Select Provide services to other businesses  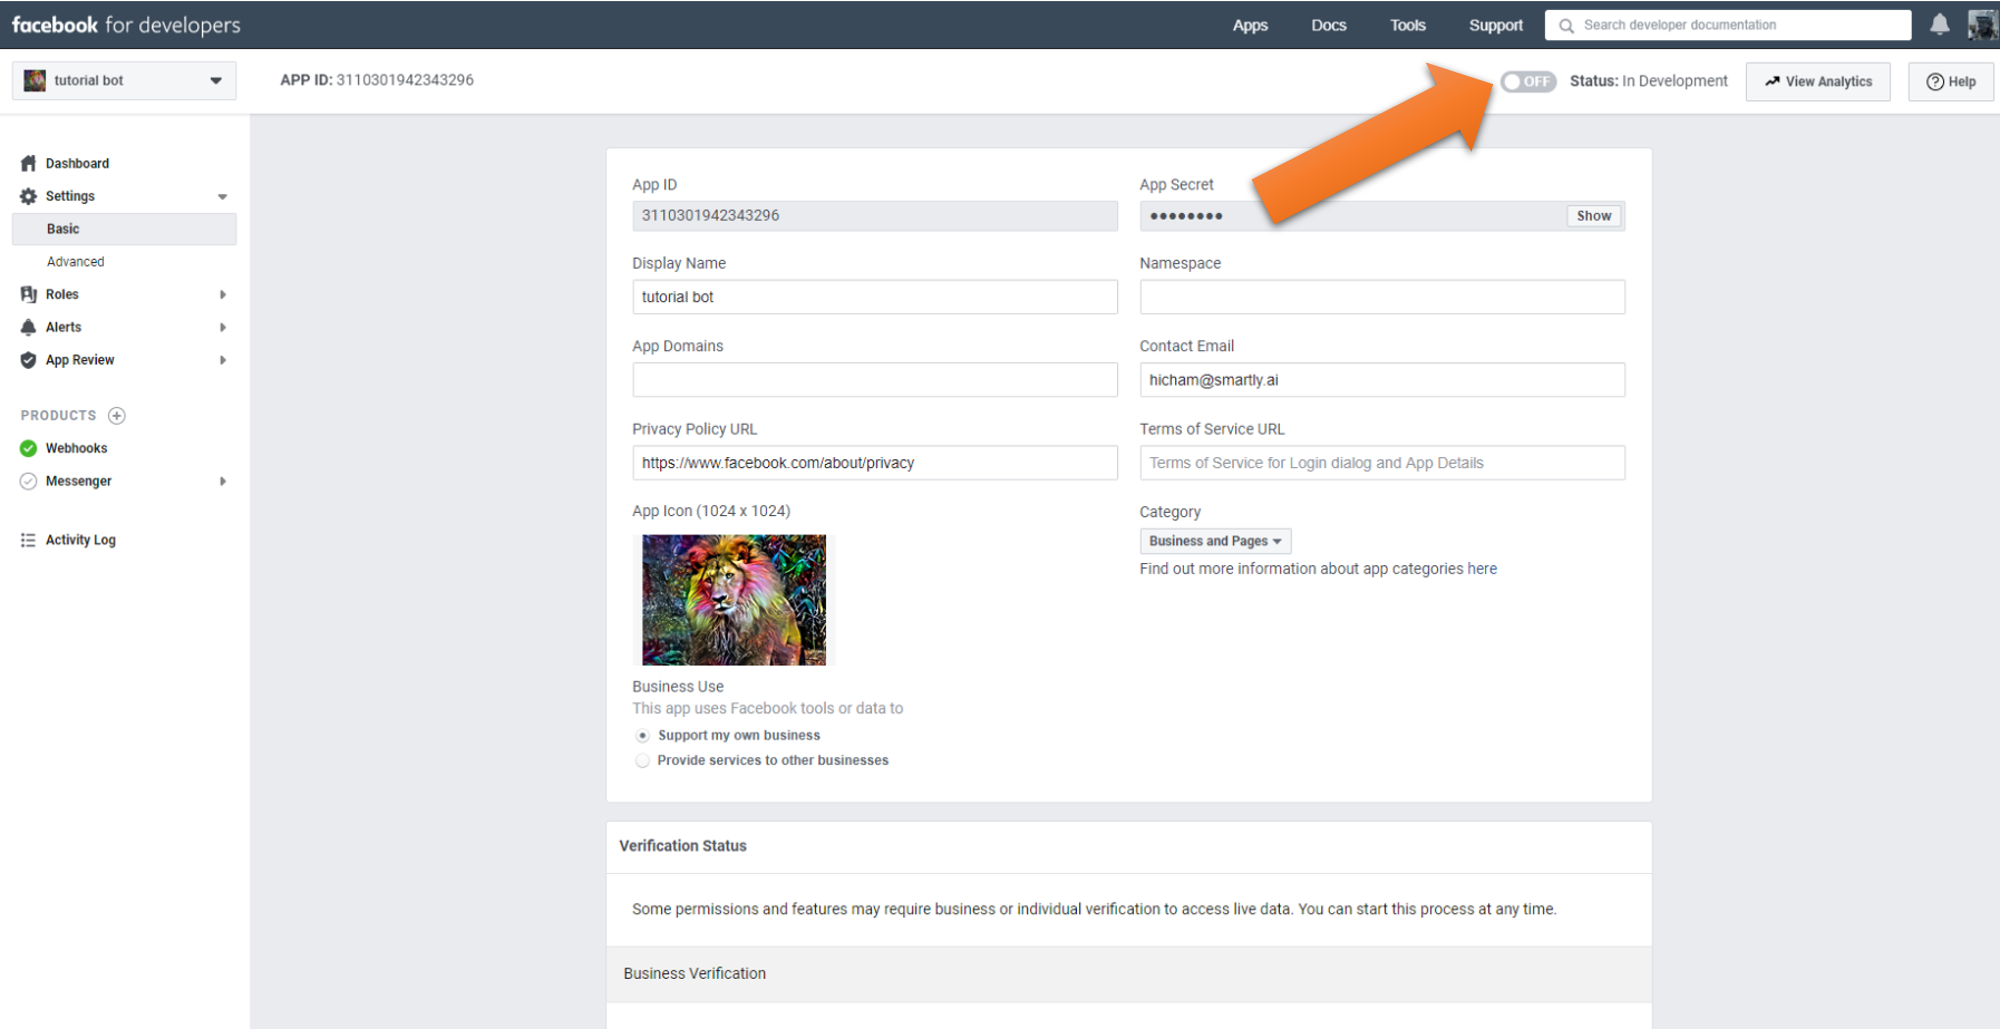[643, 760]
